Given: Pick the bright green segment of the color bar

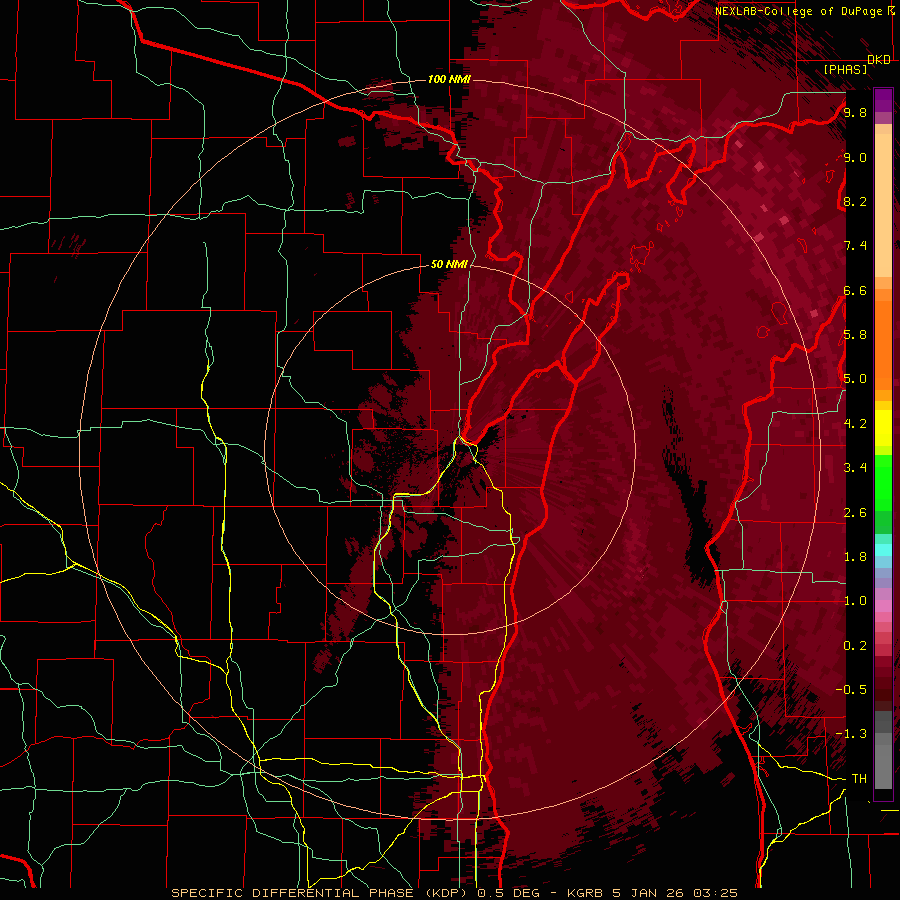Looking at the screenshot, I should [x=883, y=482].
